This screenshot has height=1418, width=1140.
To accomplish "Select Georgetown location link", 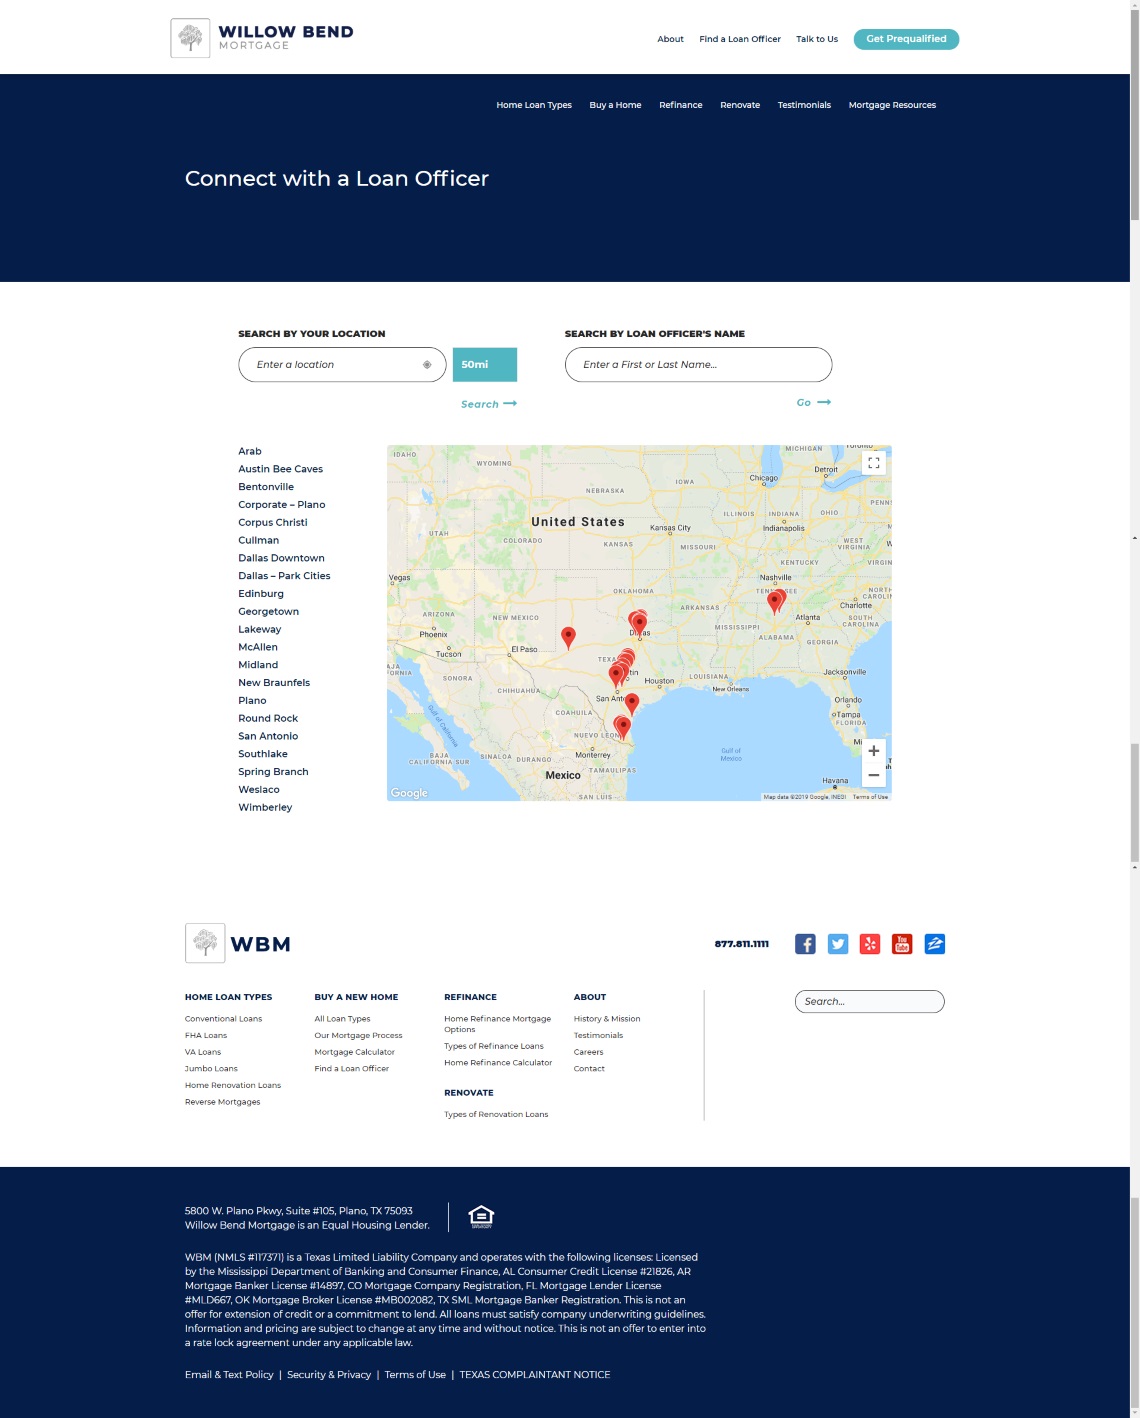I will pos(268,612).
